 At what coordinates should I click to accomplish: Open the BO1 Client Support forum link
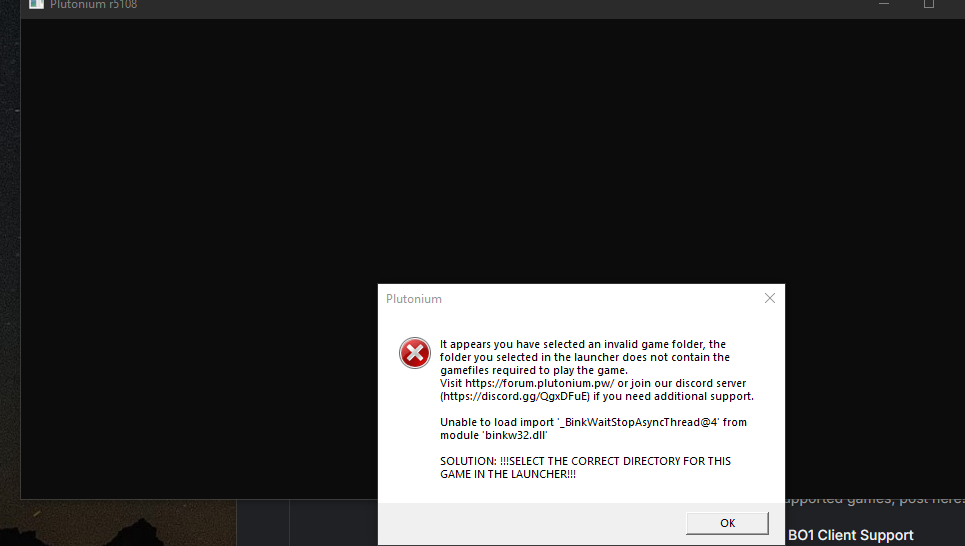coord(850,535)
